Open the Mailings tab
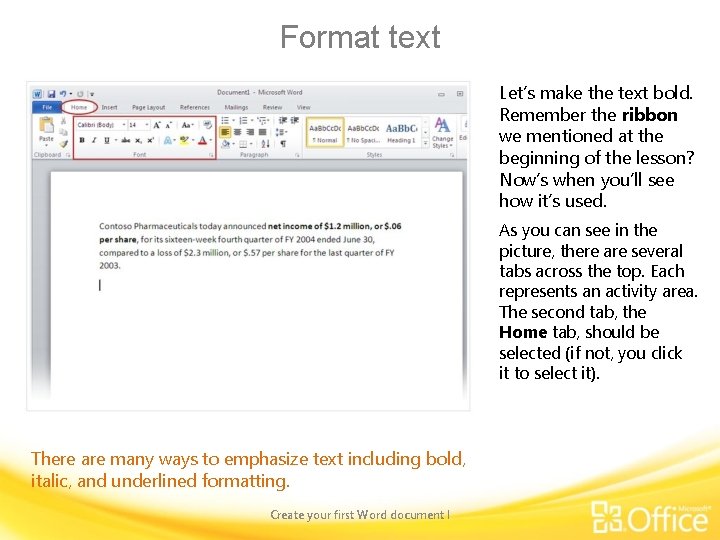720x540 pixels. pos(236,107)
